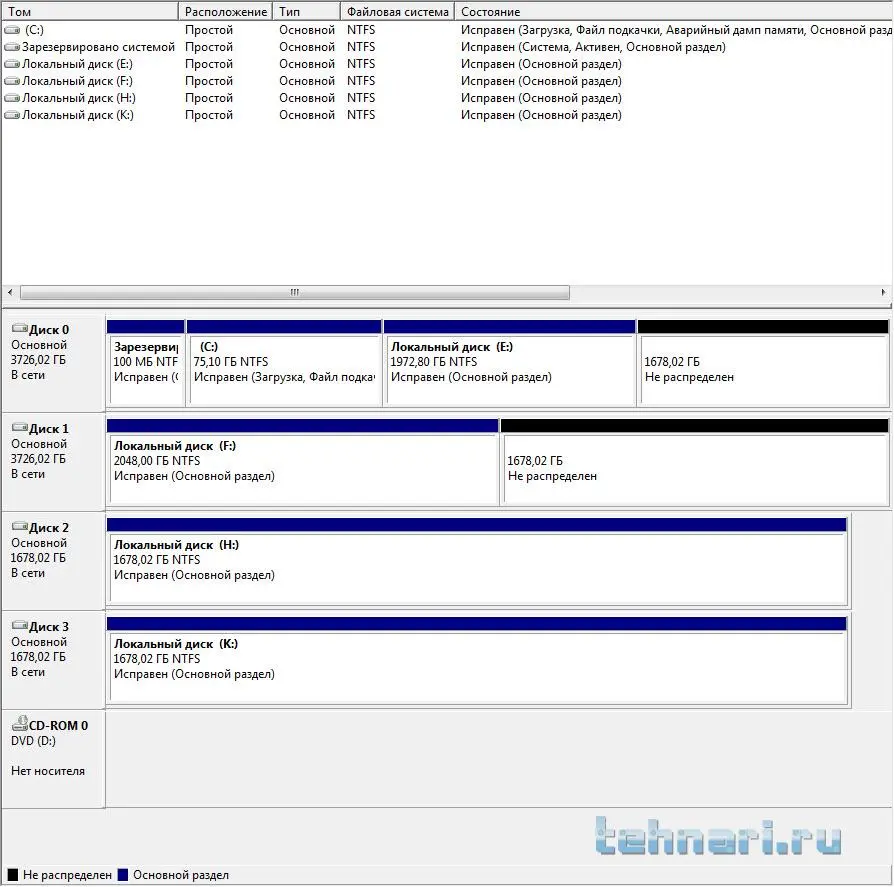This screenshot has height=887, width=894.
Task: Sort by Файловая система column header
Action: click(x=397, y=11)
